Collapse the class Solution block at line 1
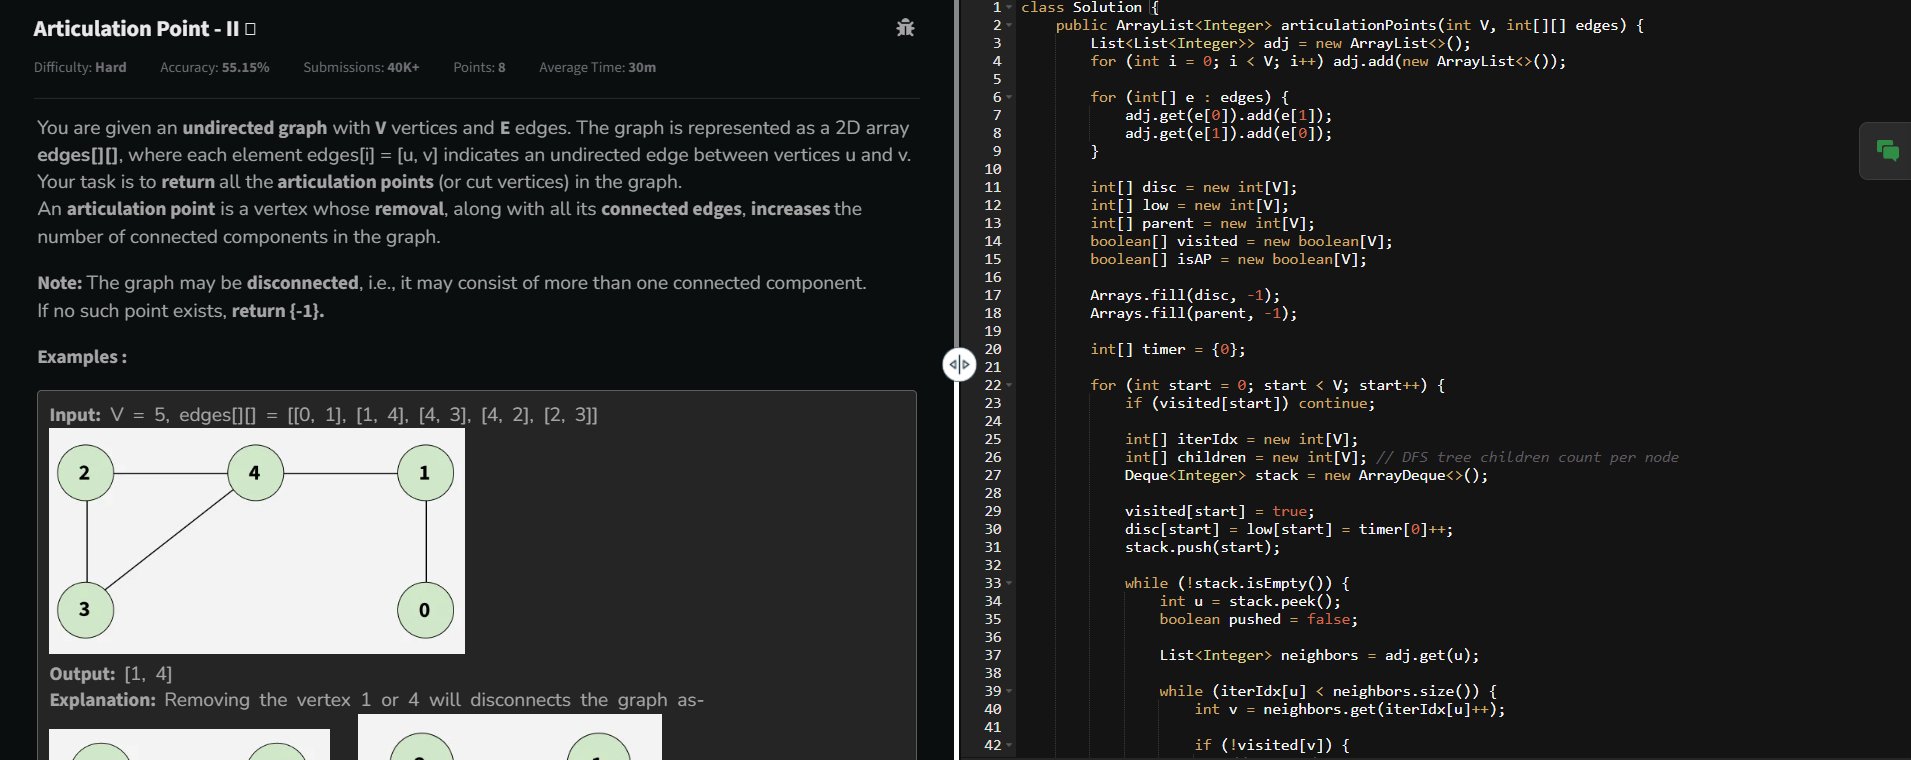 pos(1009,8)
